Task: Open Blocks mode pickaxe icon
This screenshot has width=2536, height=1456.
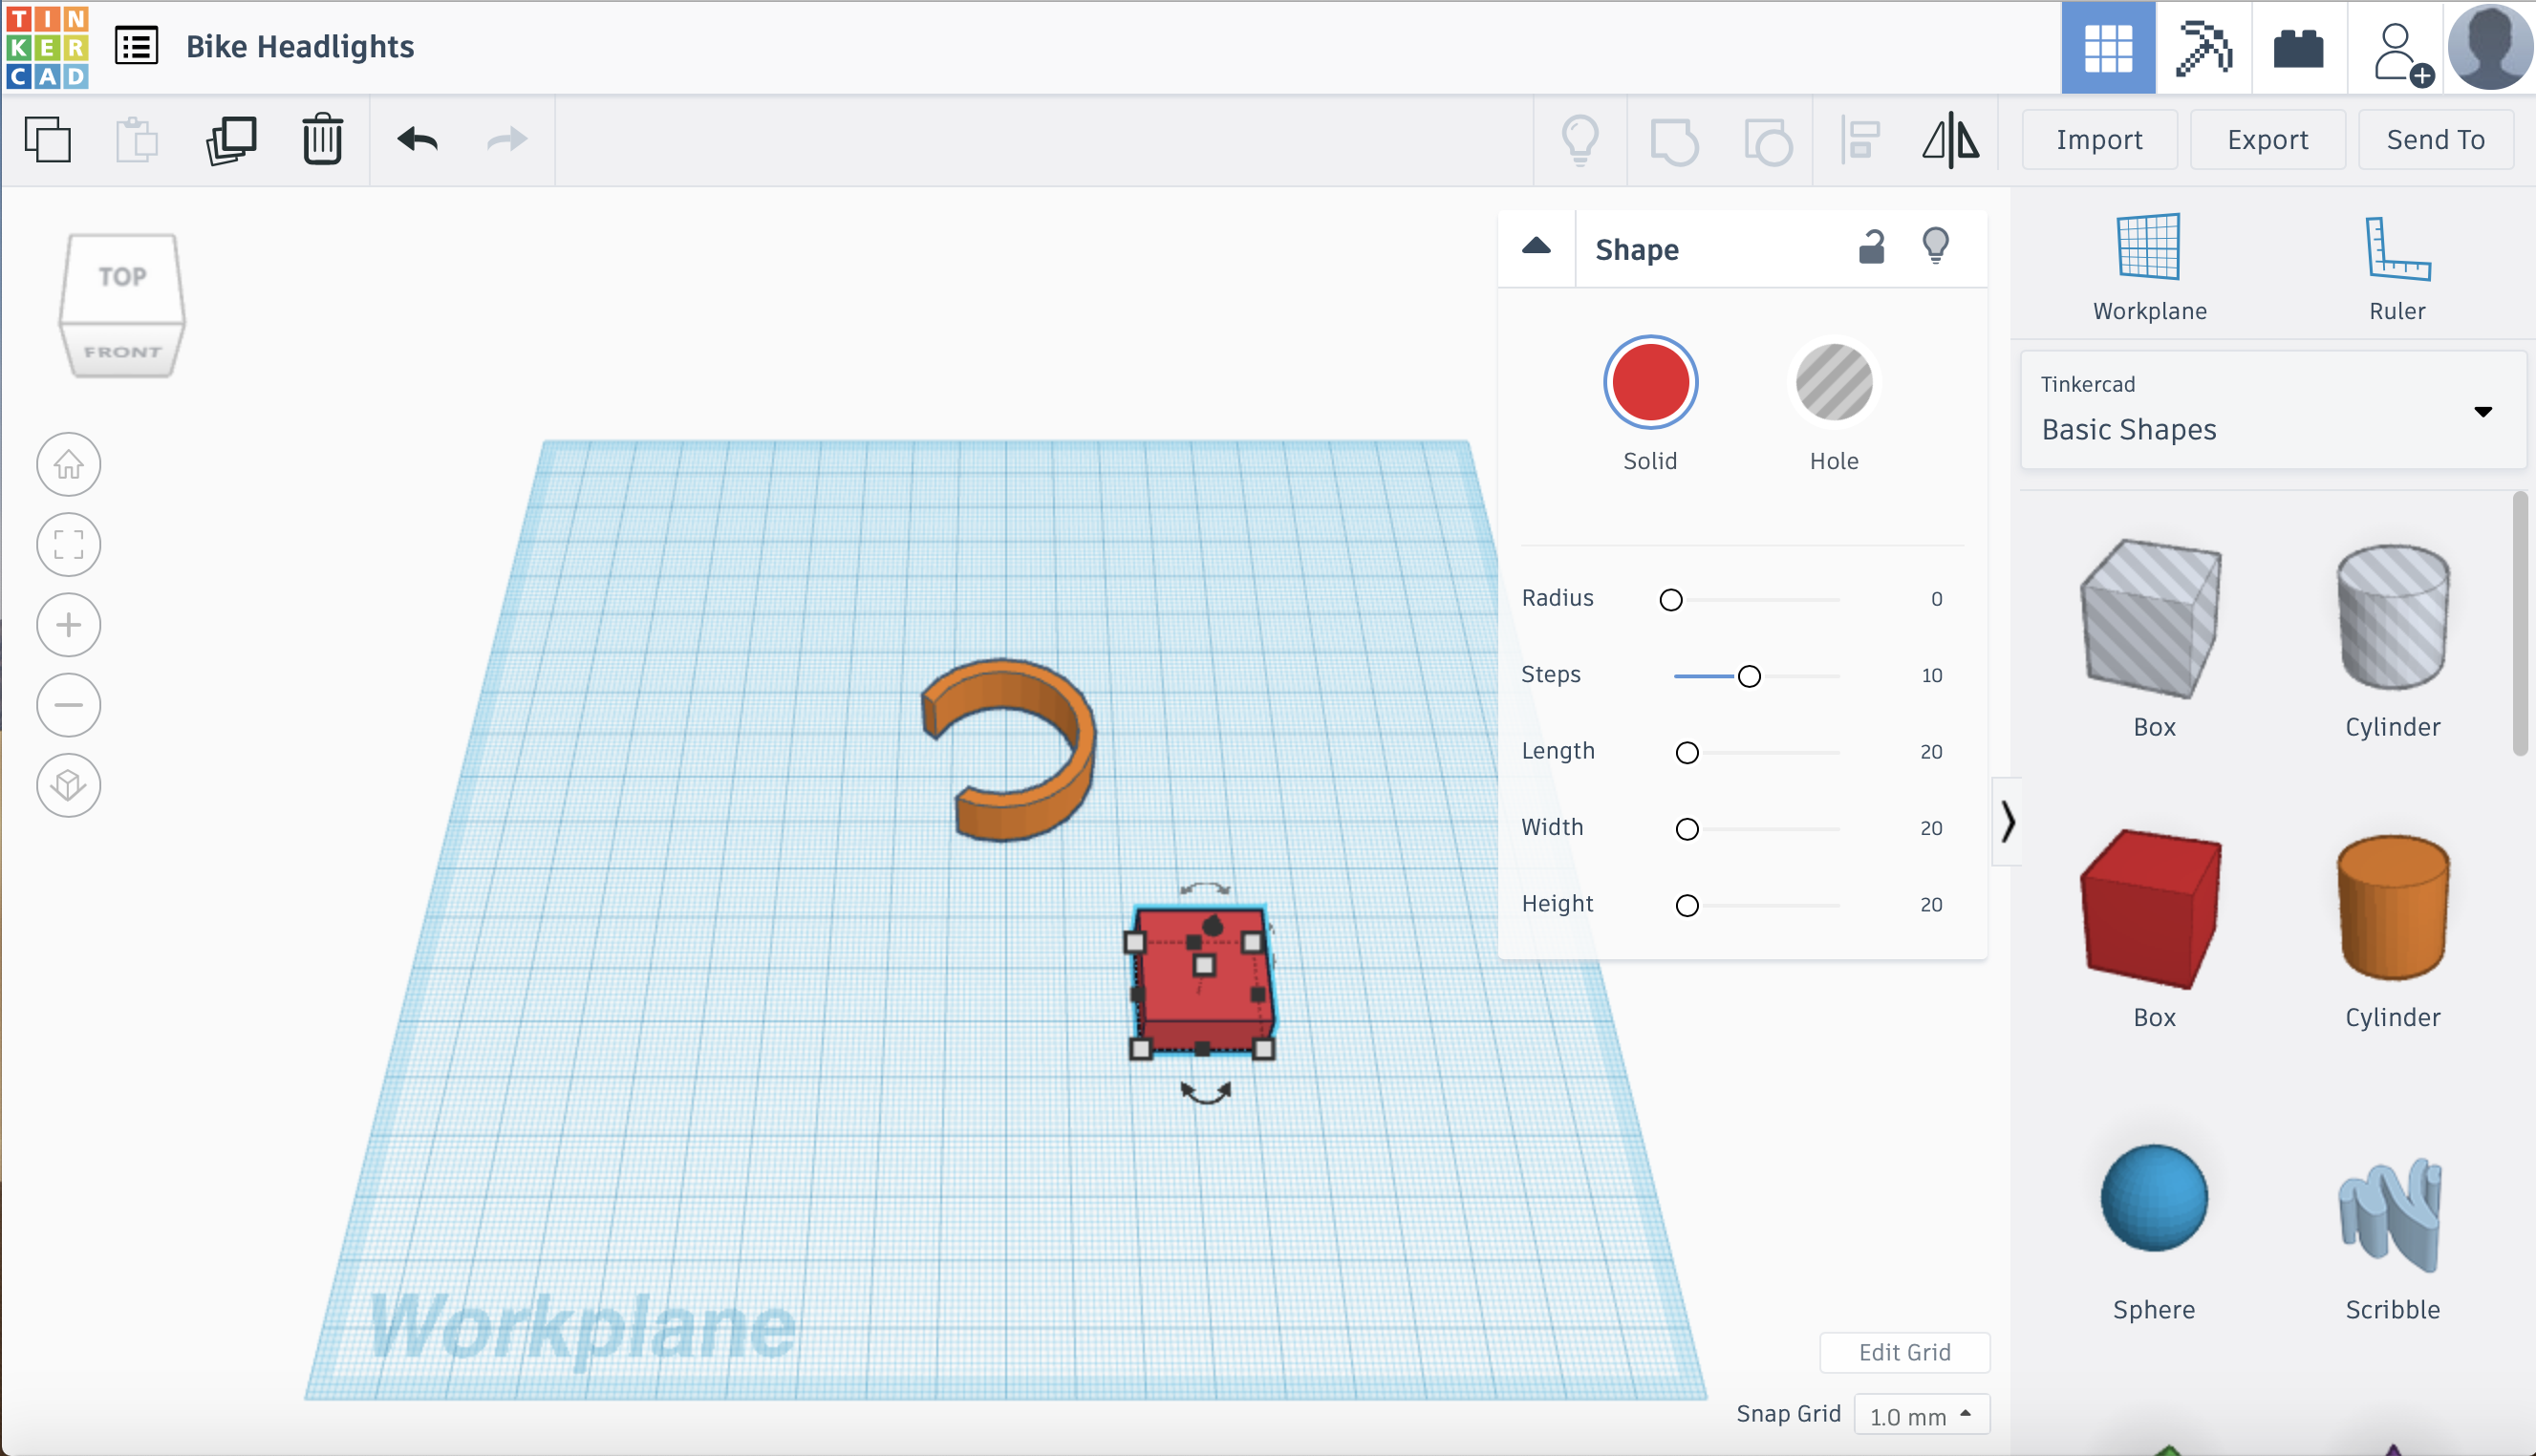Action: tap(2203, 48)
